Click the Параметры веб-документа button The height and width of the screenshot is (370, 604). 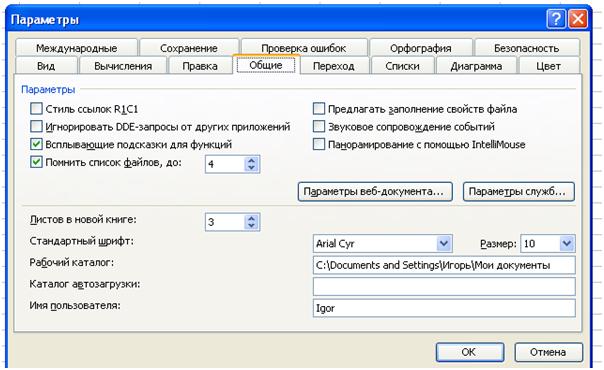[375, 191]
